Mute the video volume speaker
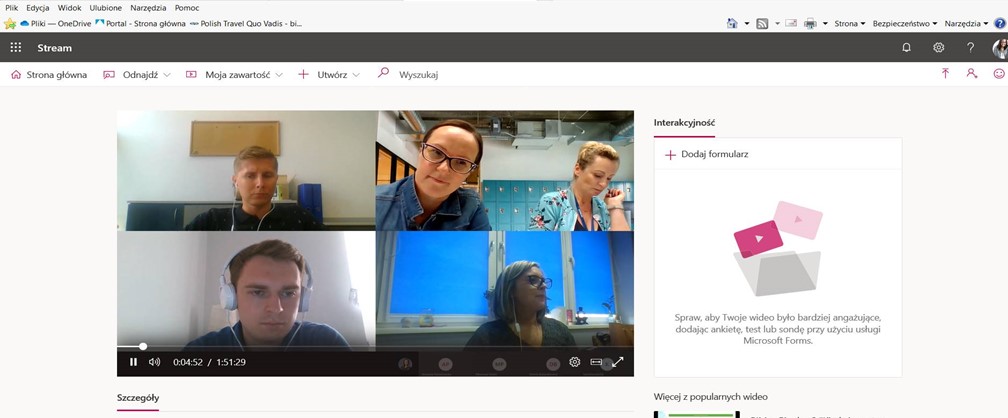Viewport: 1008px width, 418px height. tap(154, 362)
